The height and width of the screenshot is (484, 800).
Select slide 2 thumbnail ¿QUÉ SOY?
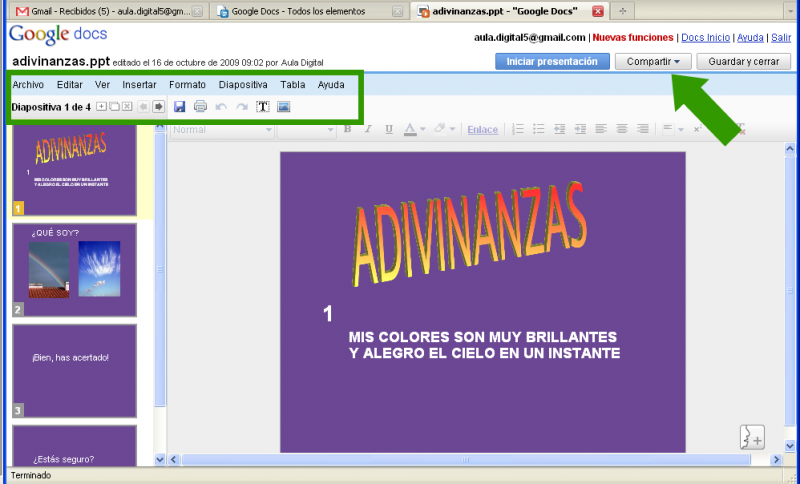pyautogui.click(x=74, y=270)
